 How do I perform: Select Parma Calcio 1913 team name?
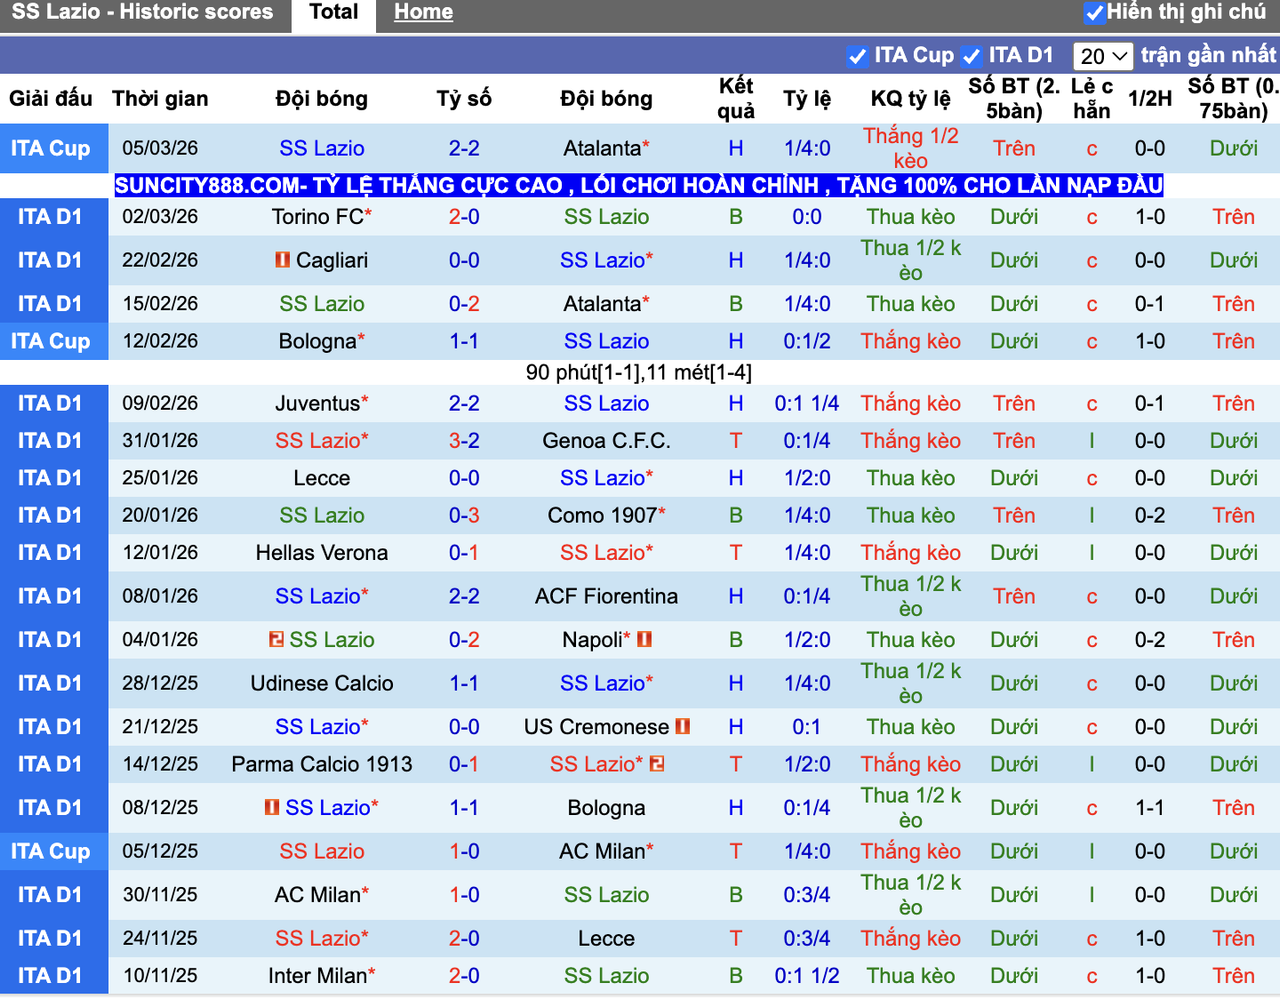point(322,764)
